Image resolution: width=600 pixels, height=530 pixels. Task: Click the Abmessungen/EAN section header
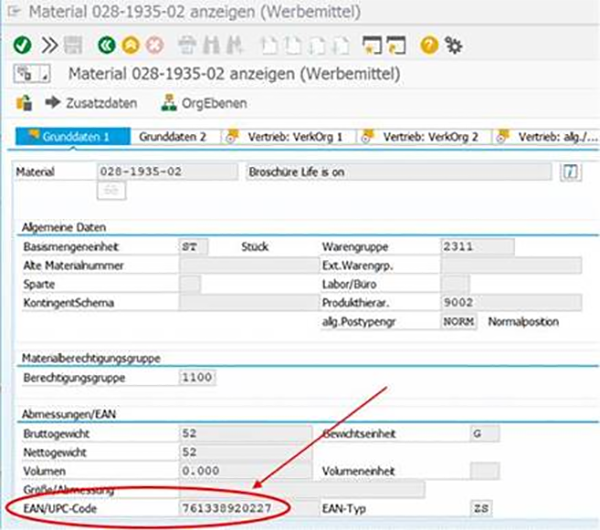(x=69, y=414)
